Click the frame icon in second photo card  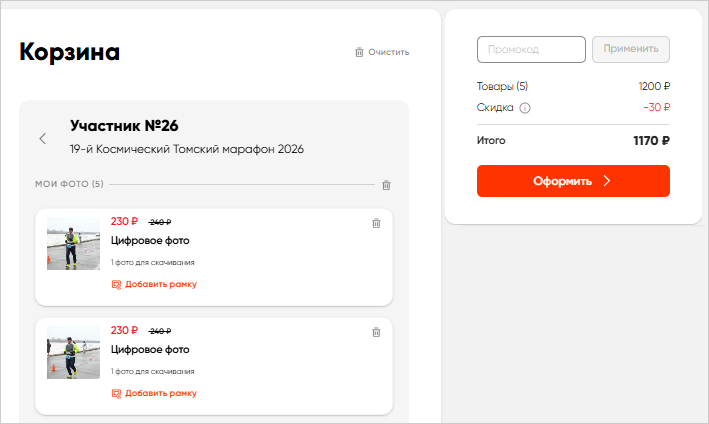point(116,393)
